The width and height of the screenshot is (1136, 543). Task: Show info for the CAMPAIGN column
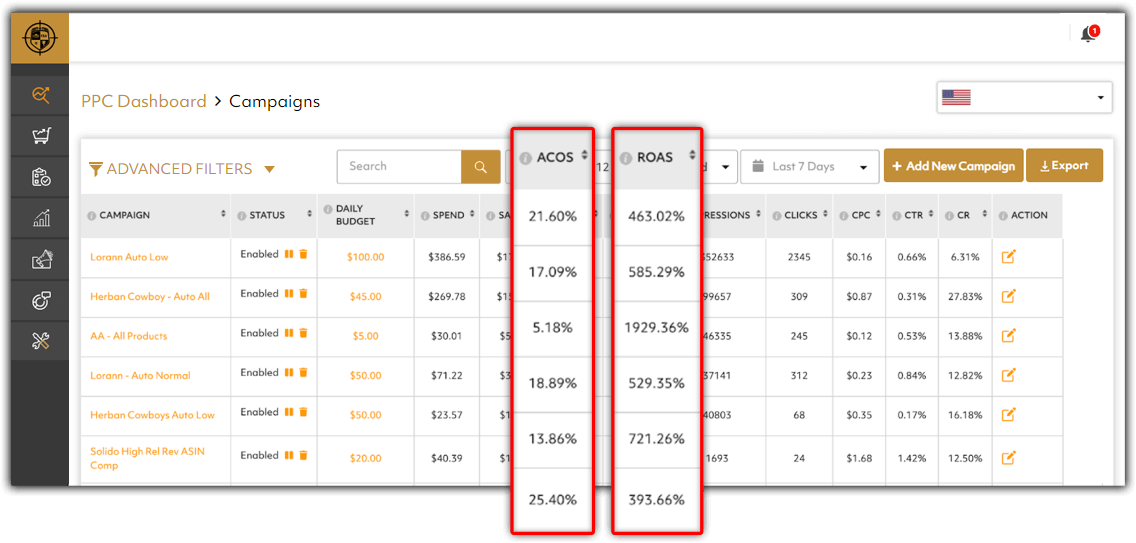tap(91, 216)
